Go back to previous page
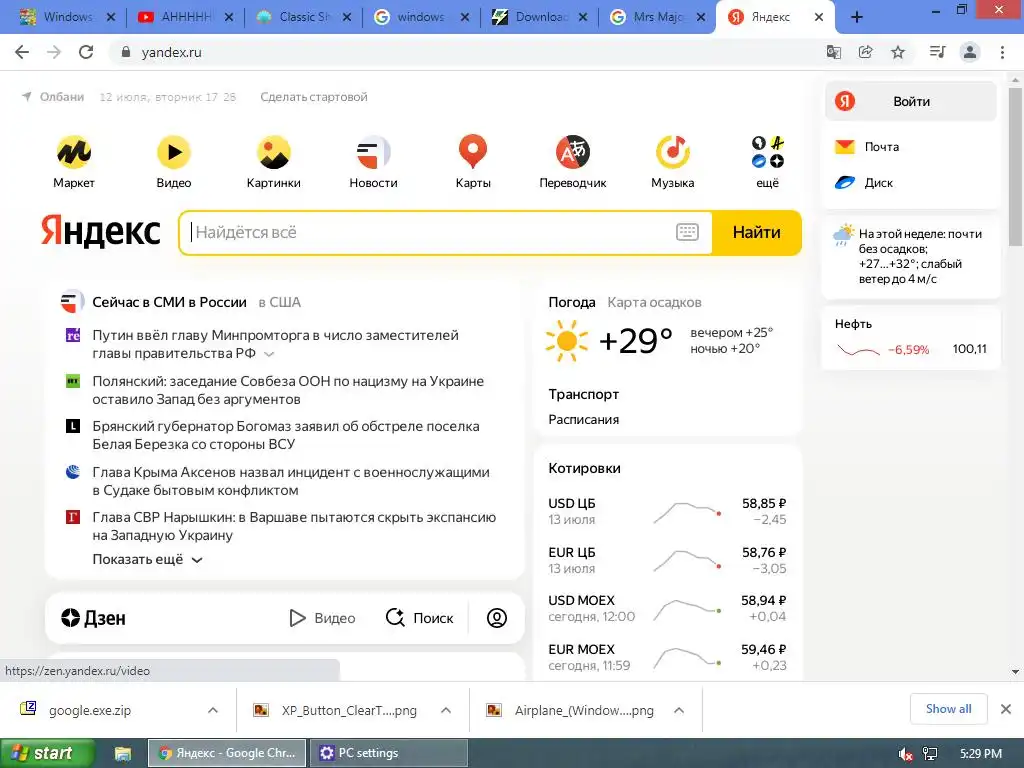The width and height of the screenshot is (1024, 768). (x=22, y=52)
